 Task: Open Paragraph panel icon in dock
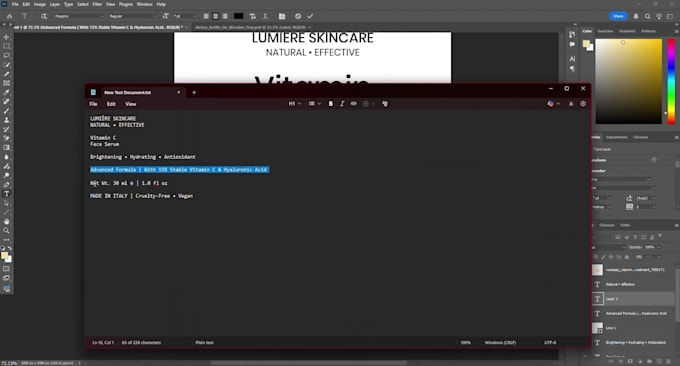tap(572, 69)
